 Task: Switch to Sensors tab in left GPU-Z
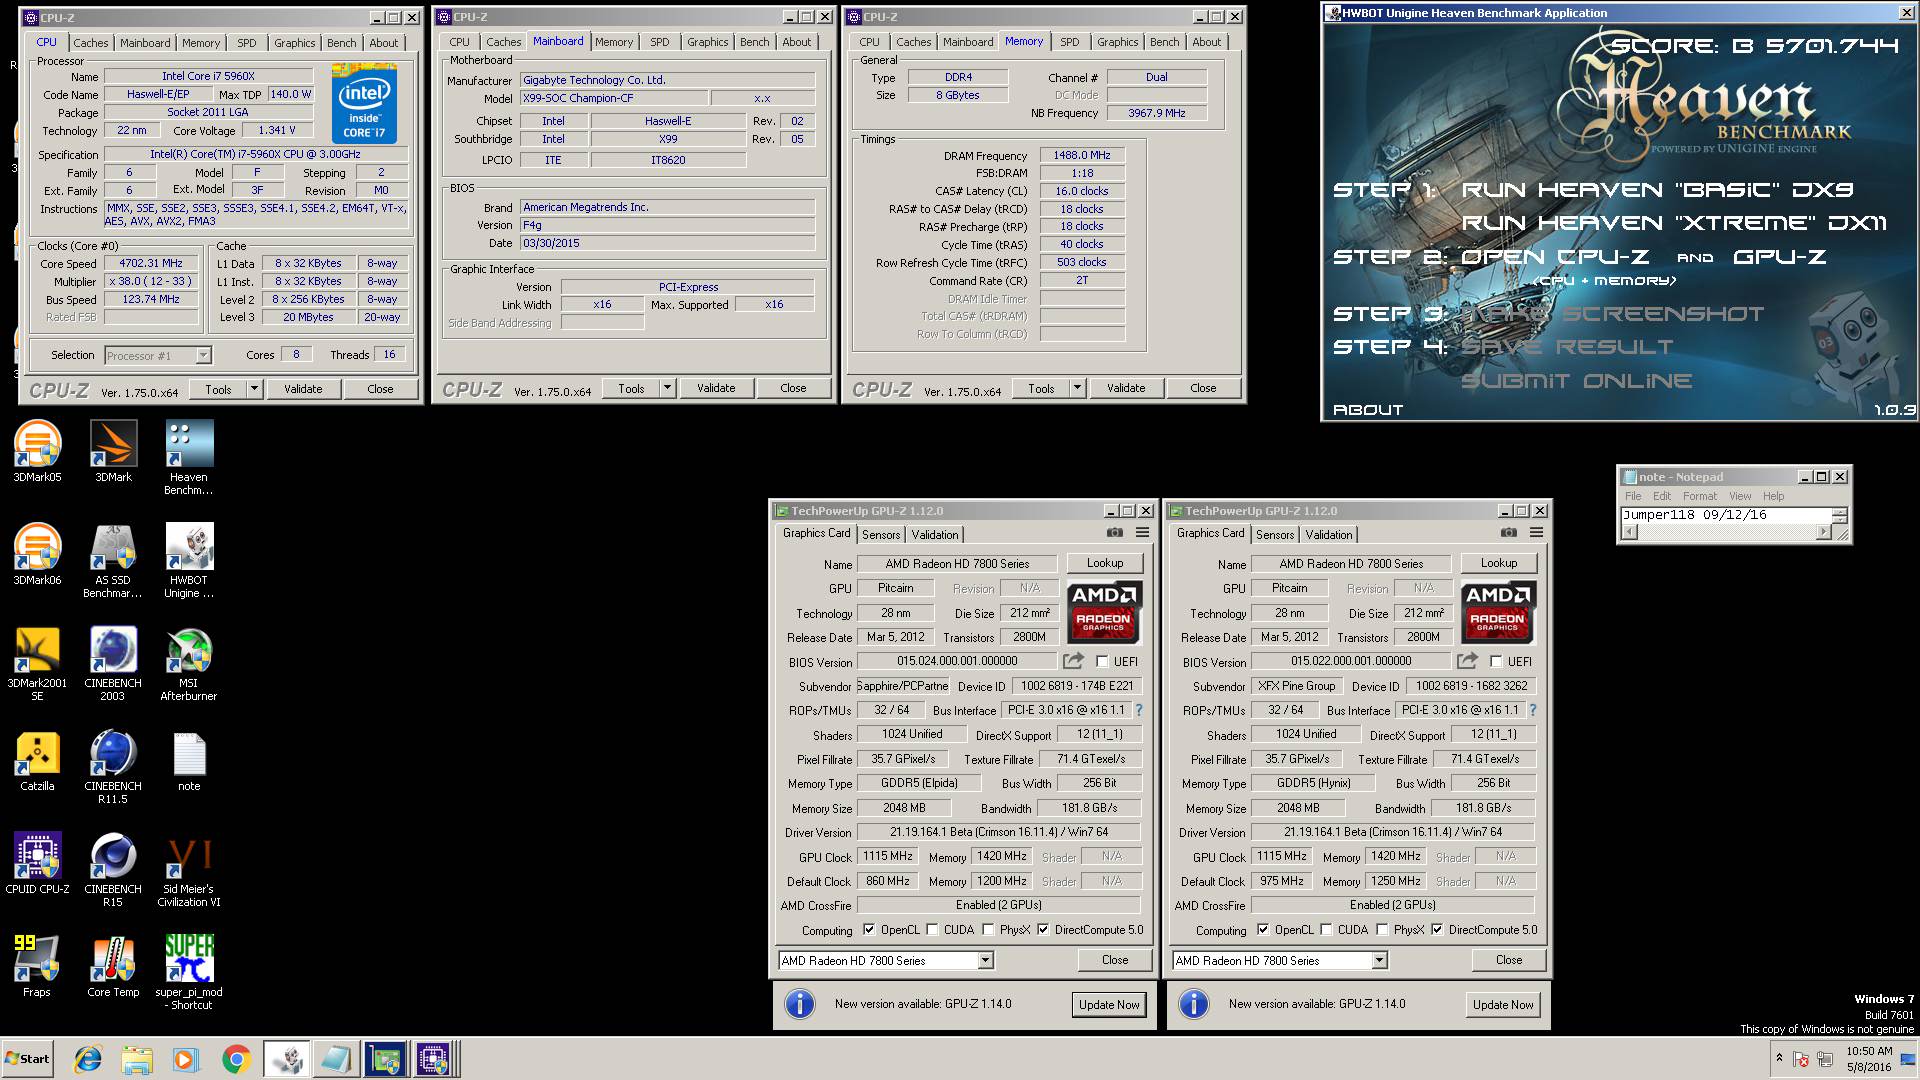click(x=881, y=535)
